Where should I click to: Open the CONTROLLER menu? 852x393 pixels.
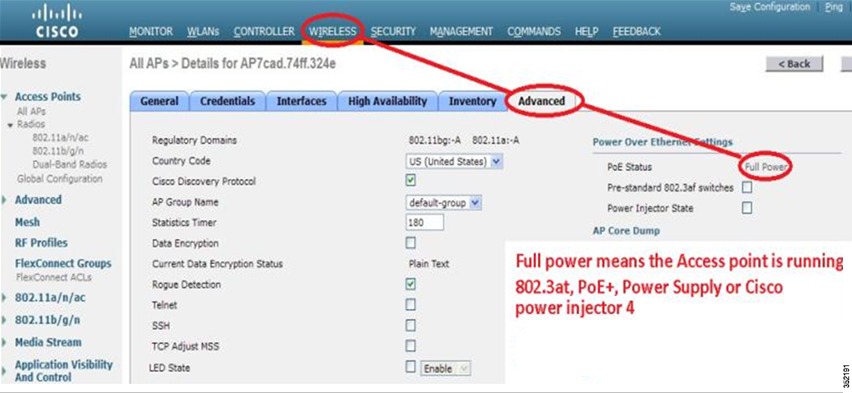pos(264,32)
